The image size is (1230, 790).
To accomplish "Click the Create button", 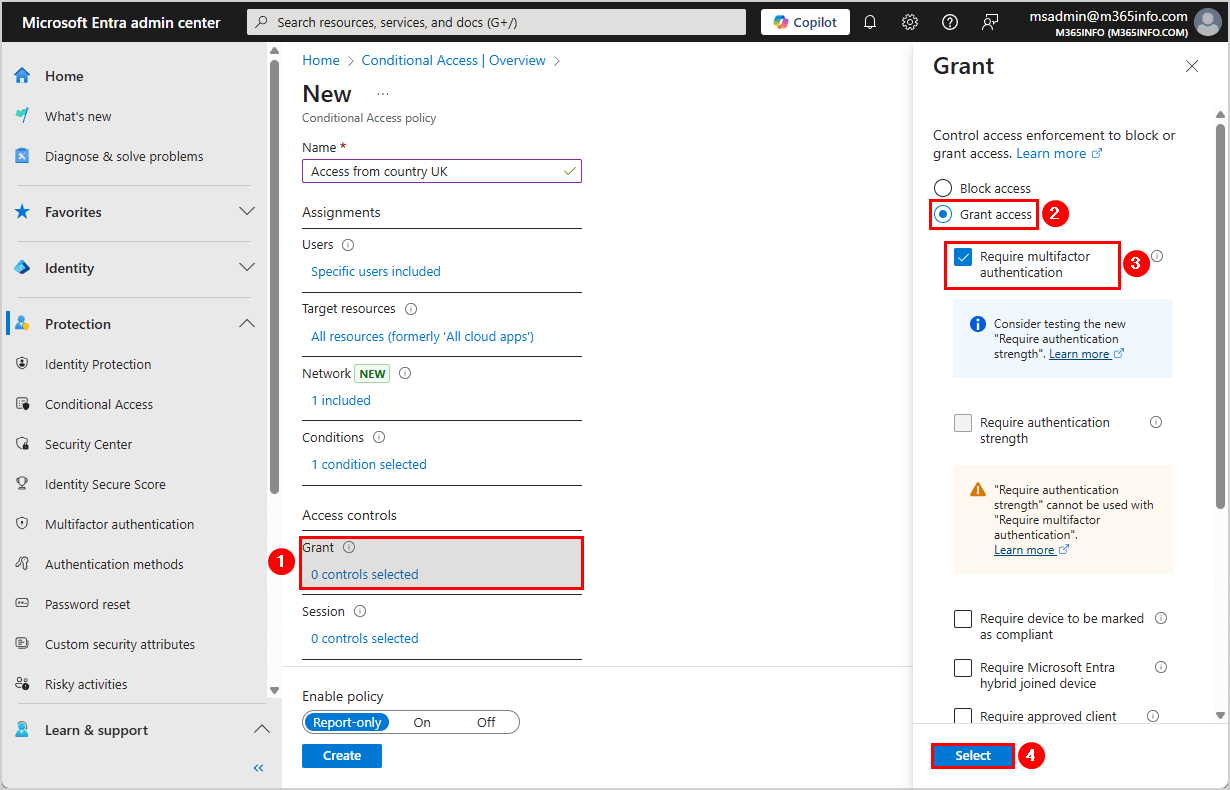I will 342,755.
